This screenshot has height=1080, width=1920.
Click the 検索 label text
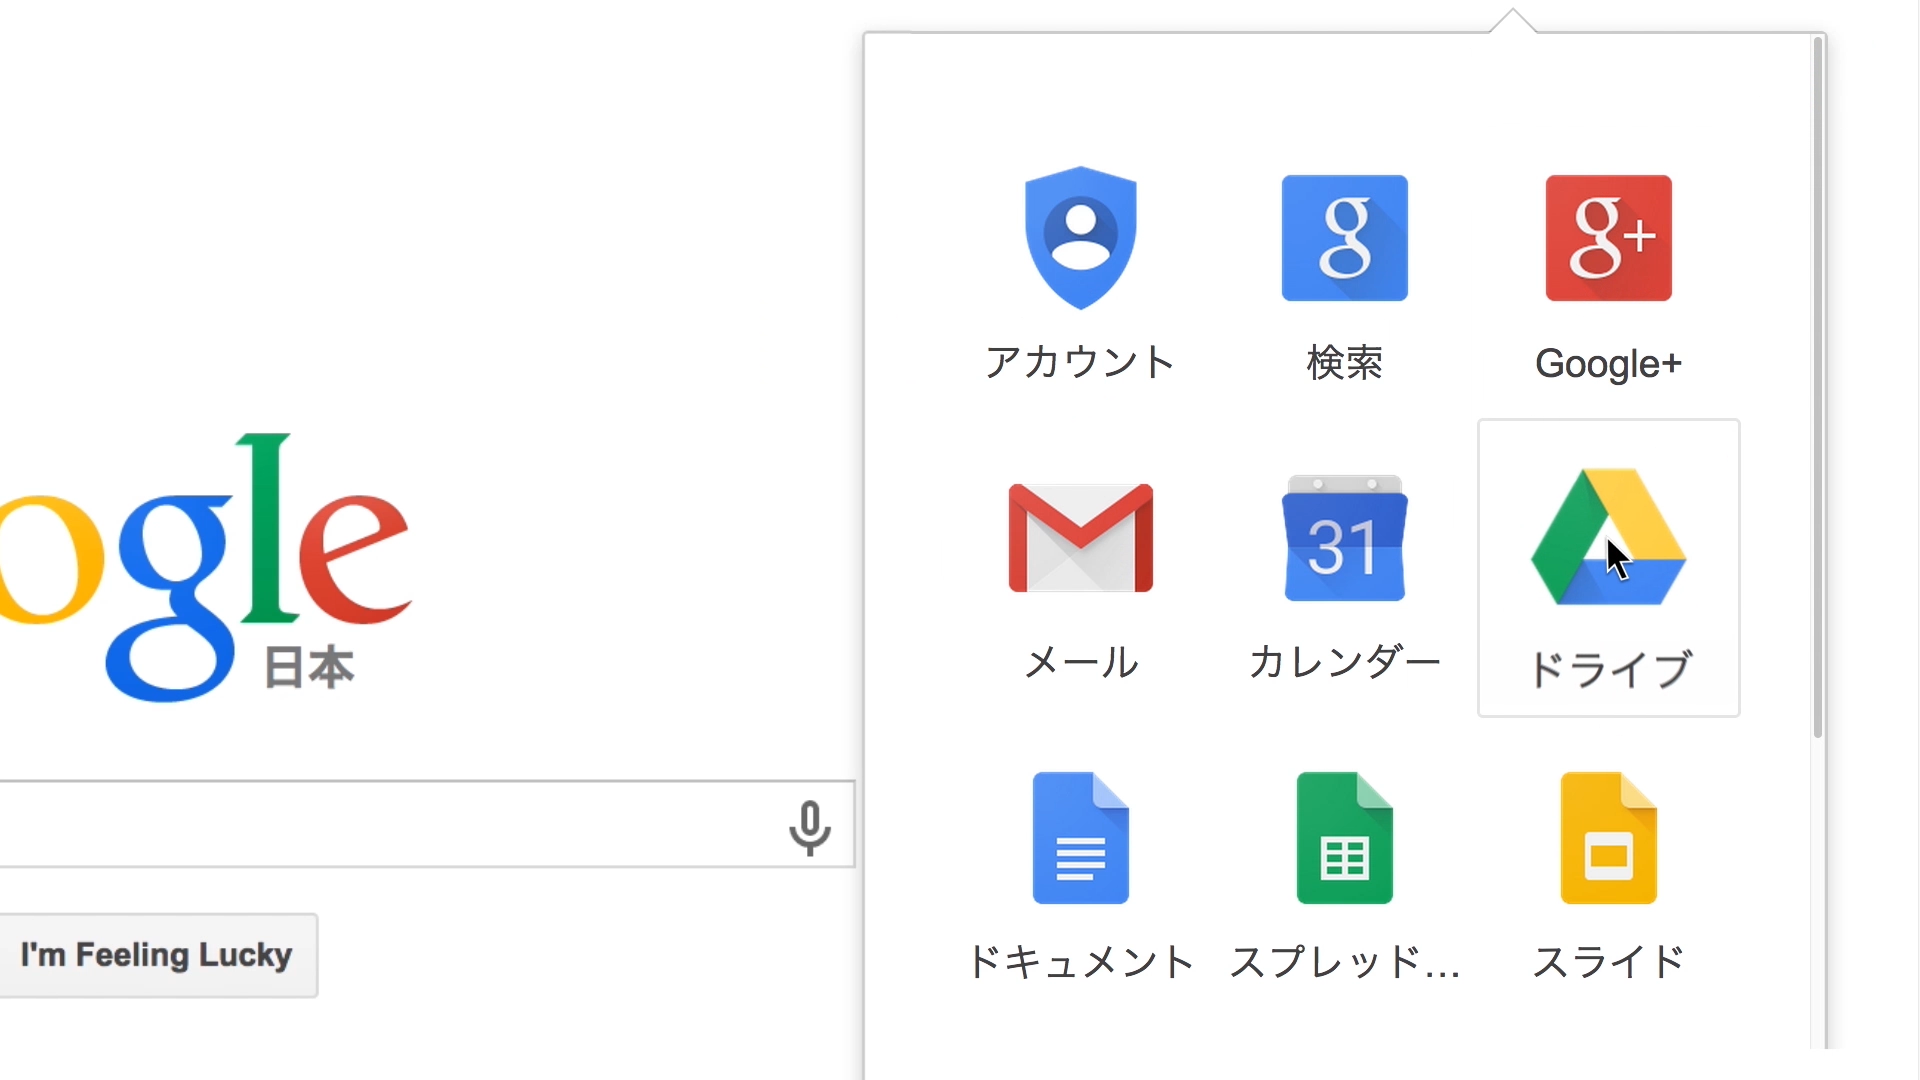tap(1345, 362)
